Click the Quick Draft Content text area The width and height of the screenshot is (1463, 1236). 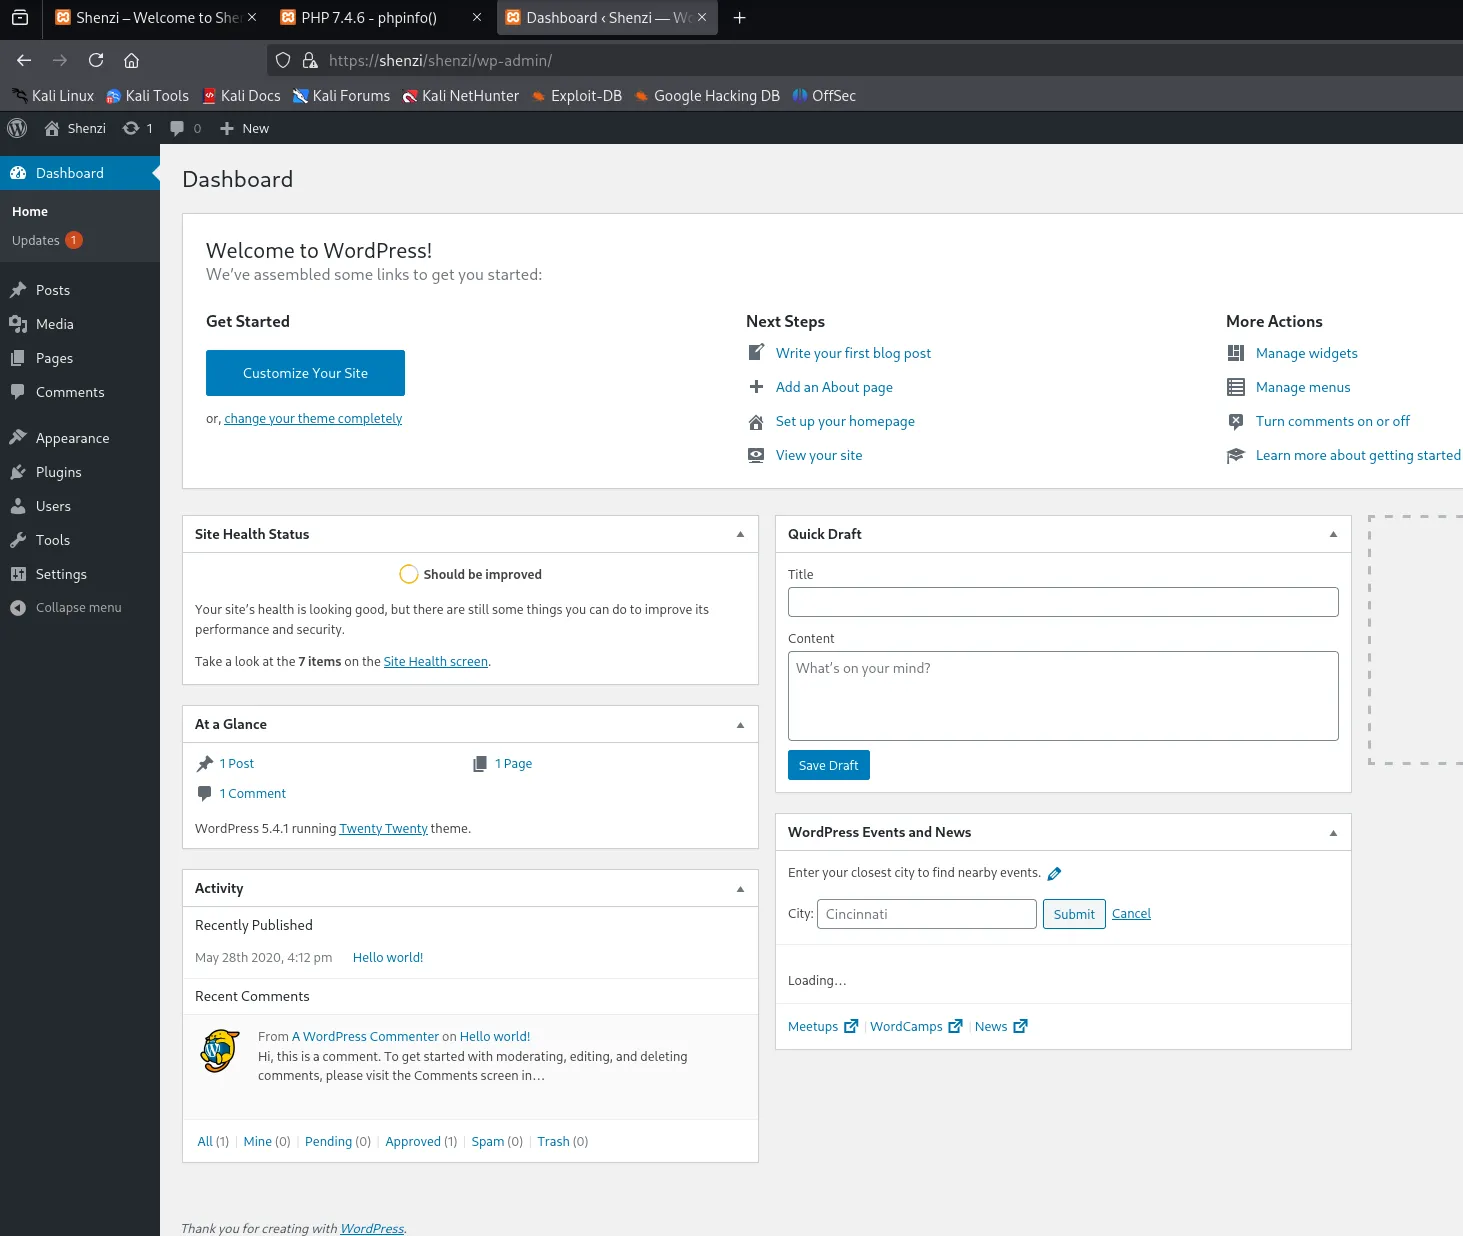click(x=1063, y=696)
